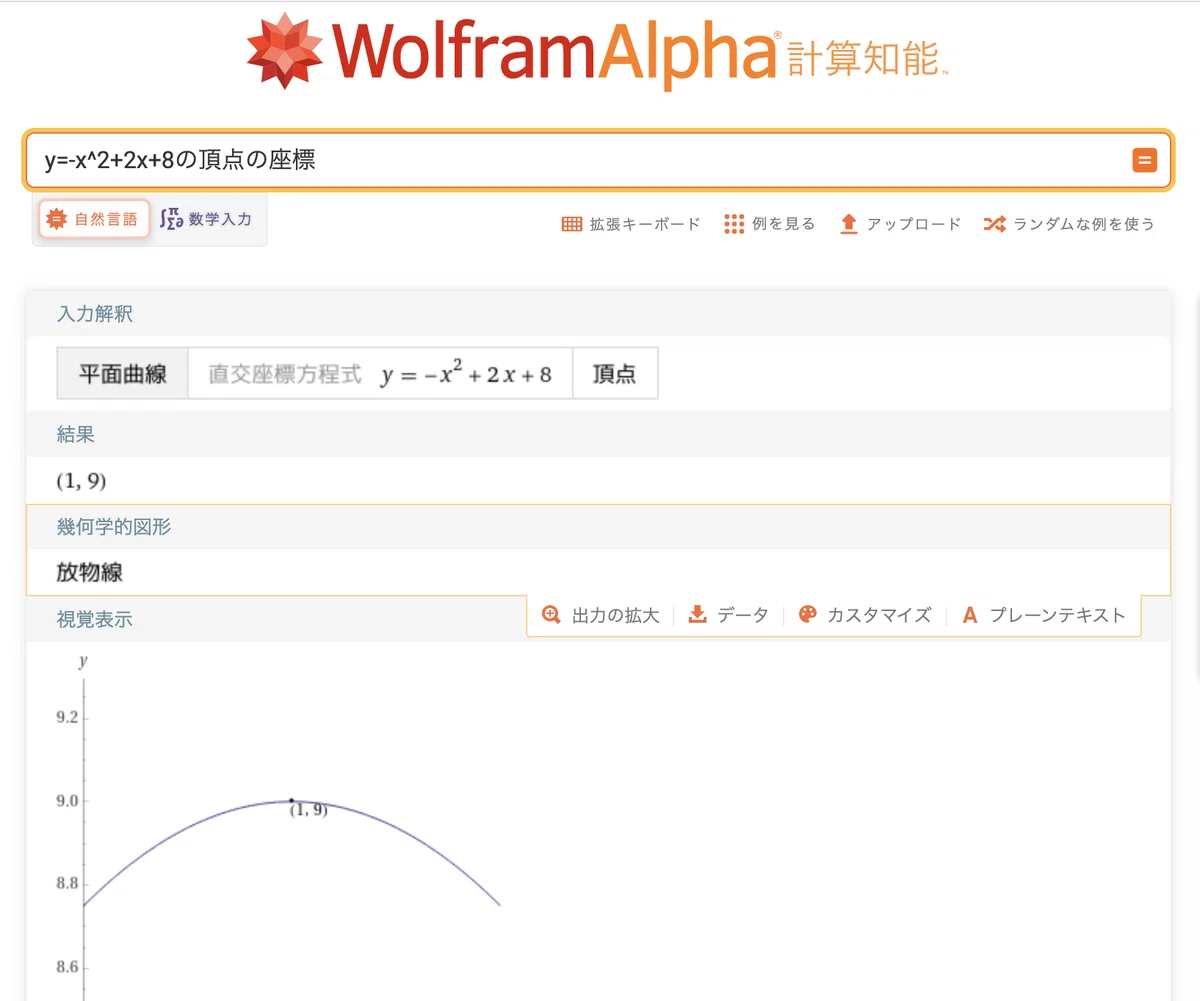Image resolution: width=1200 pixels, height=1001 pixels.
Task: Click ランダムな例を使う
Action: [1069, 224]
